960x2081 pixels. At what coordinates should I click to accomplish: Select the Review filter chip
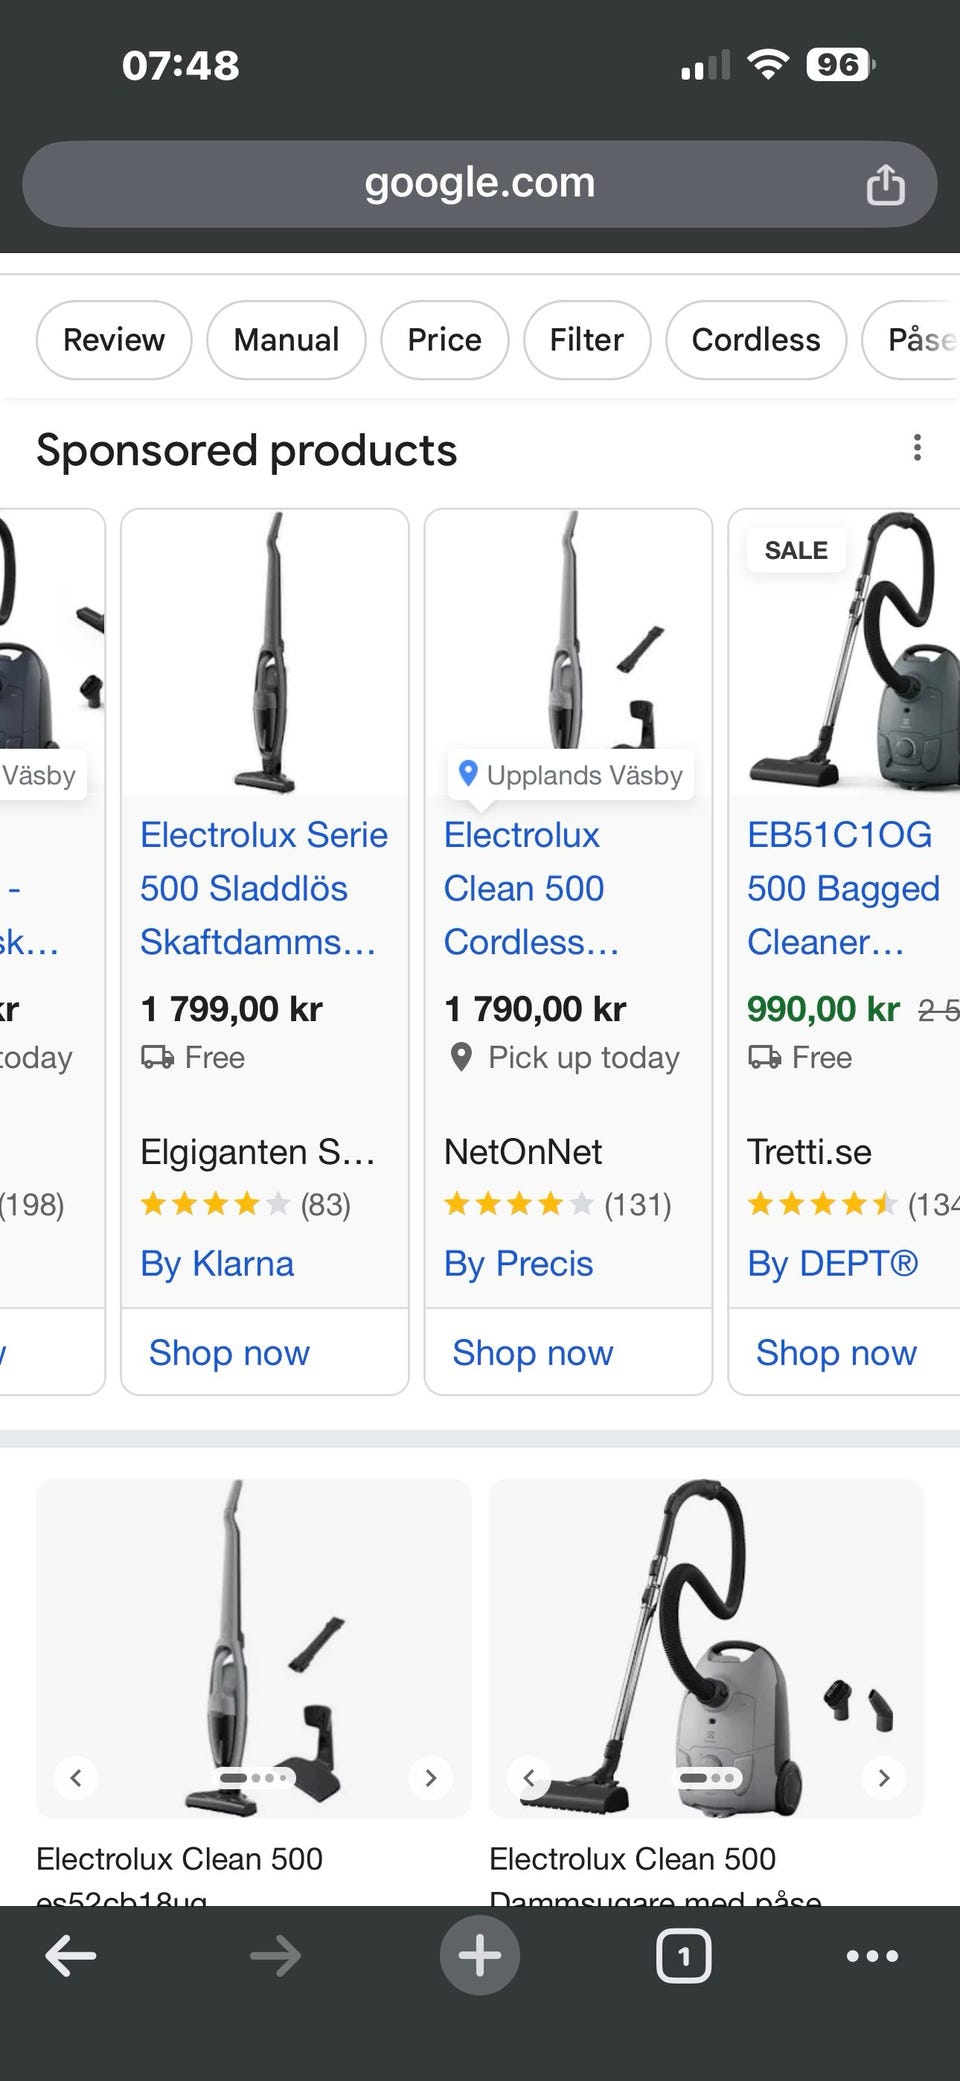[114, 340]
